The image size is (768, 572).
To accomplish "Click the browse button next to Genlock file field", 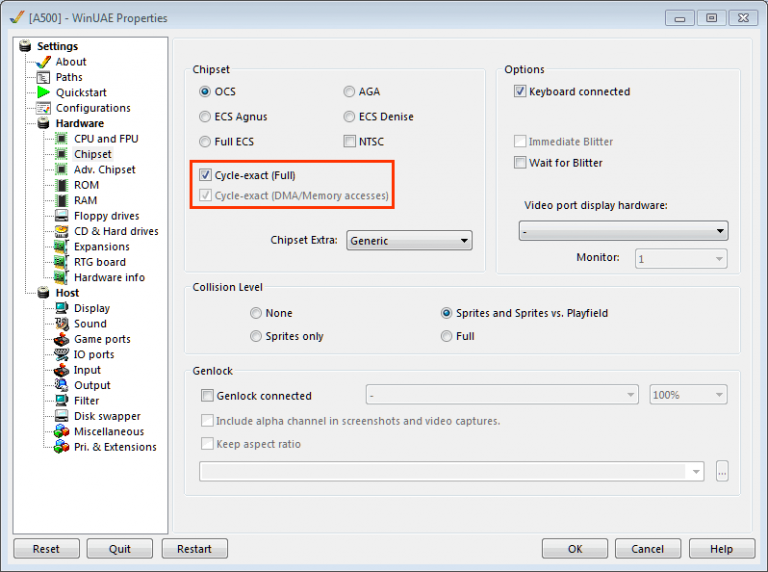I will [722, 471].
